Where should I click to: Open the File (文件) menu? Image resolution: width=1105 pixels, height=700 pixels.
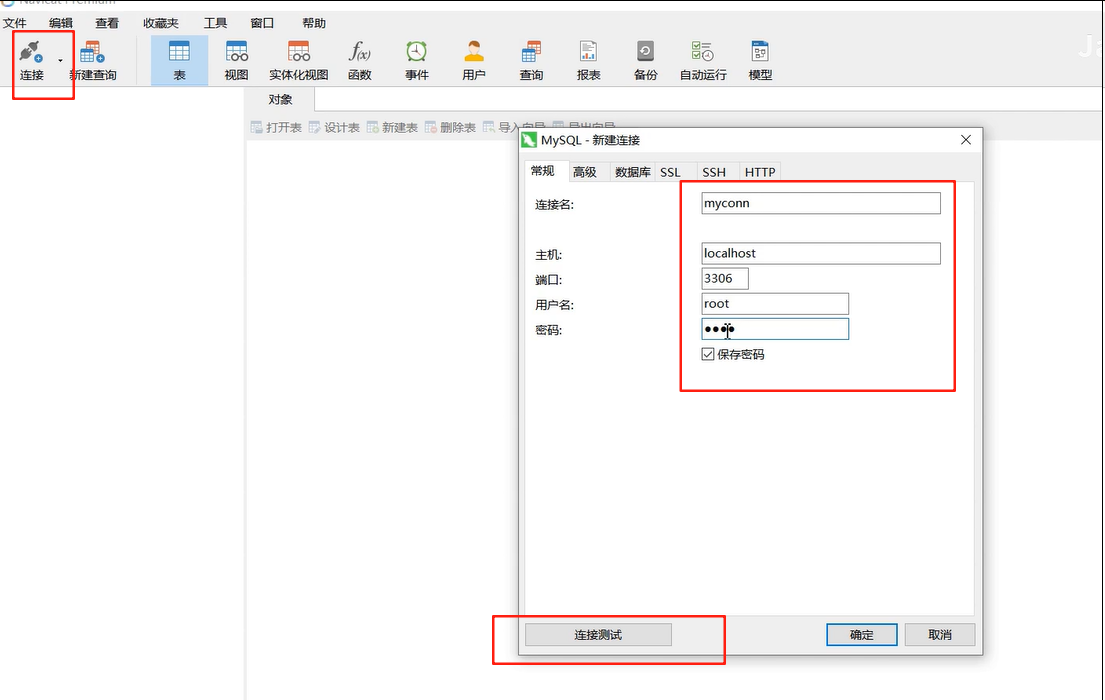14,23
